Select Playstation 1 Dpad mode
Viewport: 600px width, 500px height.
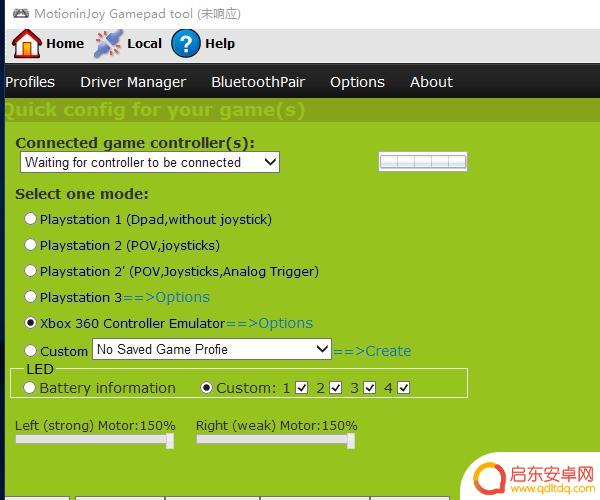coord(30,219)
